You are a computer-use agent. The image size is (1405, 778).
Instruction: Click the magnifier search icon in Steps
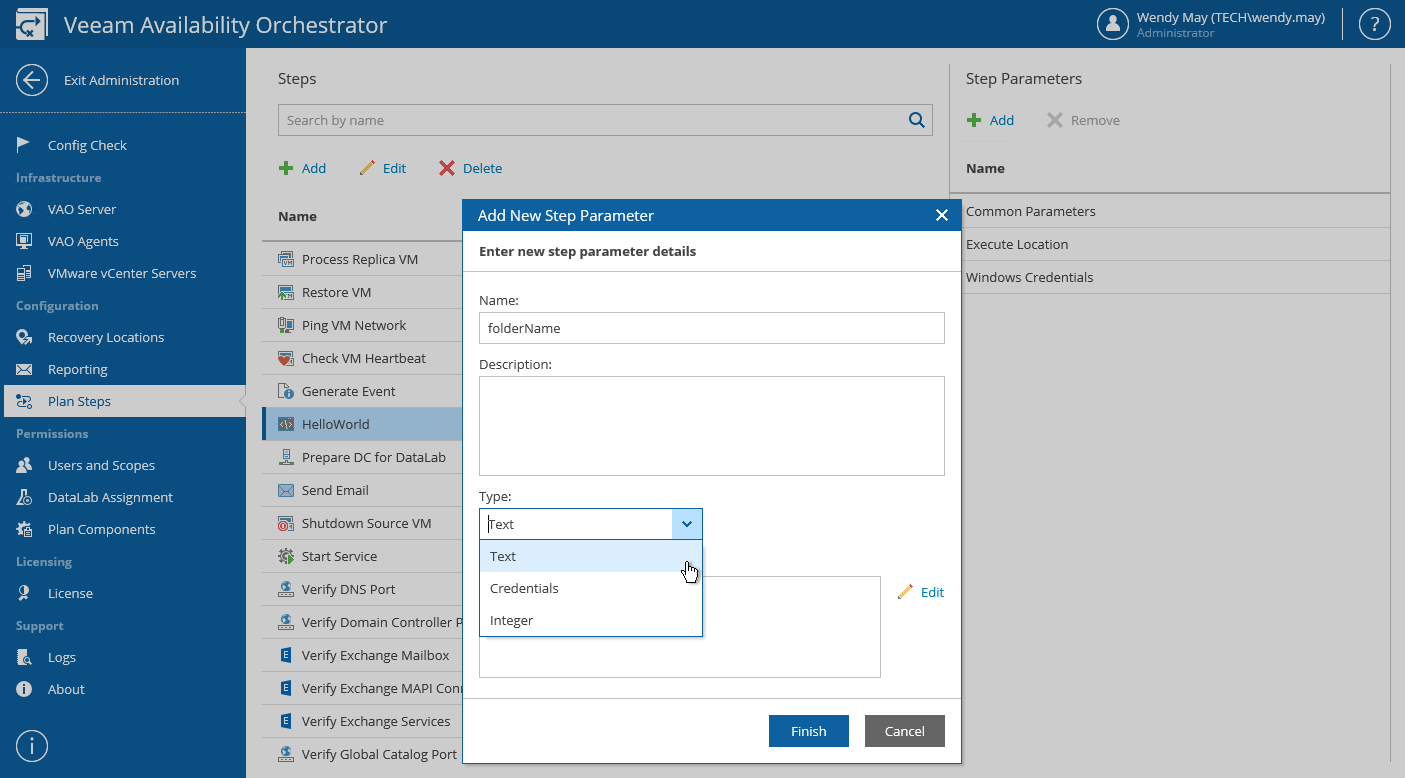916,120
